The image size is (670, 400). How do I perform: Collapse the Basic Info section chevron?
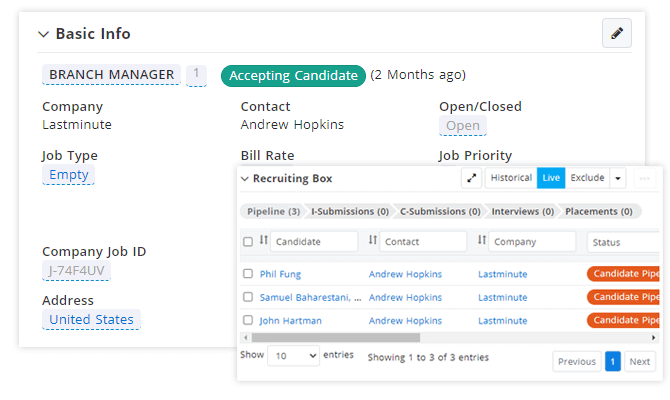(x=44, y=34)
